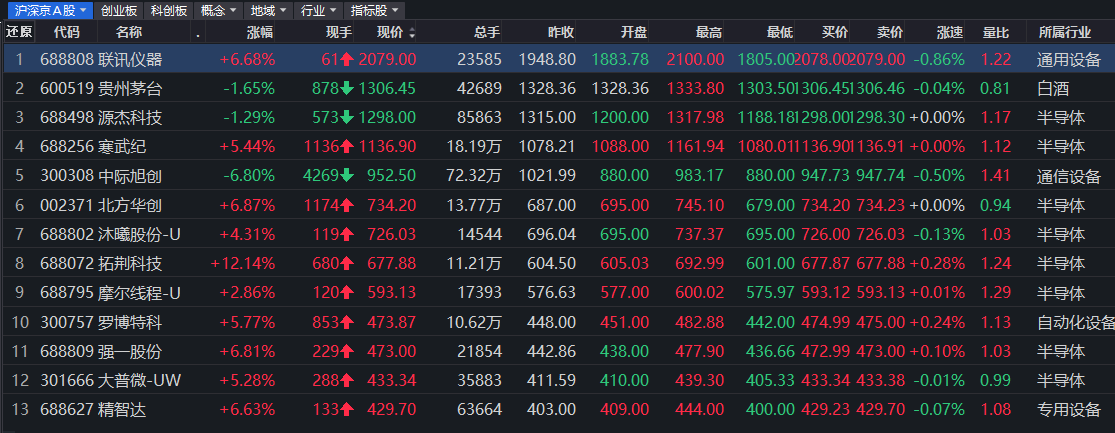Select stock 沐曦股份-U in the list
Viewport: 1115px width, 433px height.
coord(139,235)
